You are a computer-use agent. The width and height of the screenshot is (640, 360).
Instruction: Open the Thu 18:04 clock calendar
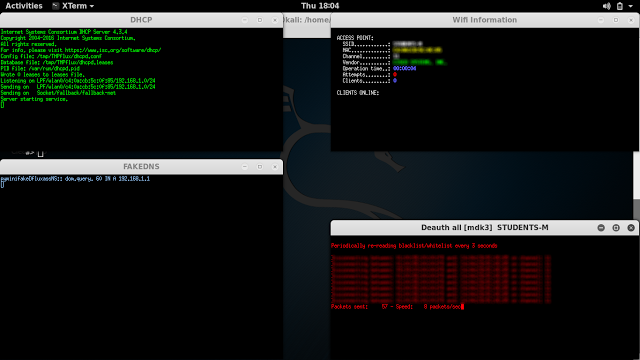click(320, 6)
